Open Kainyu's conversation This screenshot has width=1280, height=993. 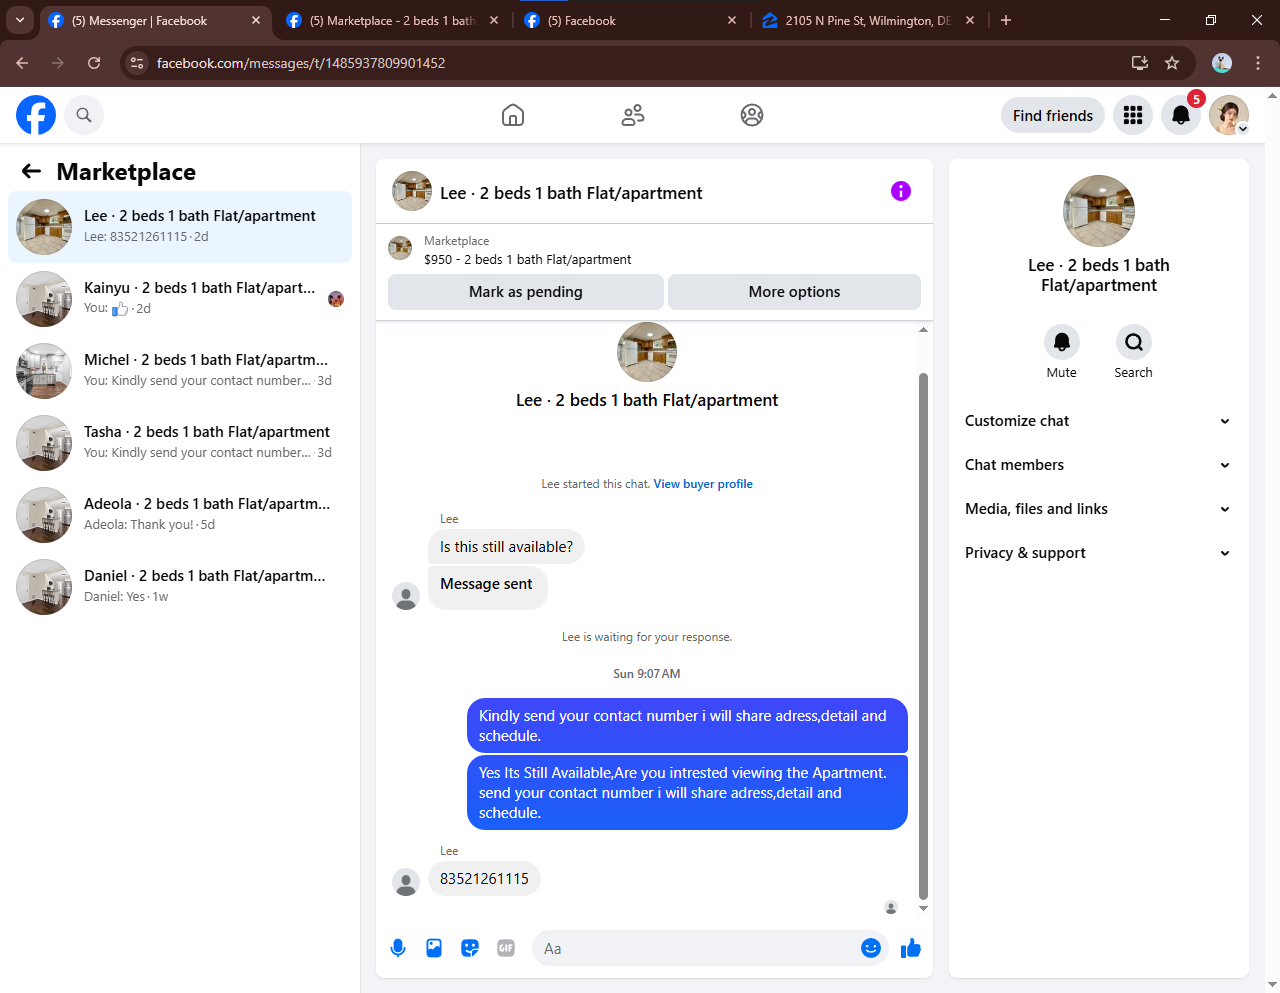tap(180, 299)
